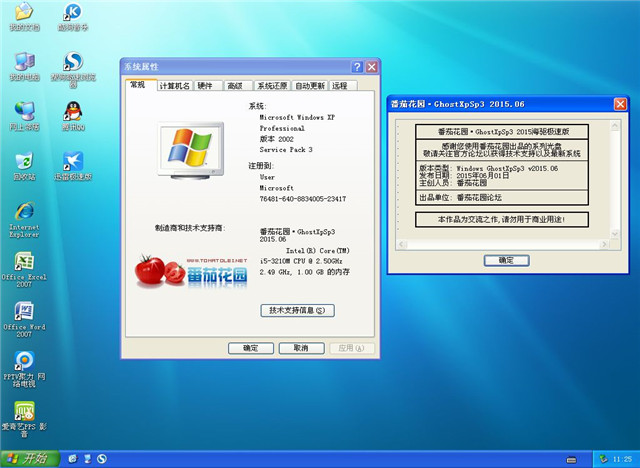Switch to the 计算机名 tab
The height and width of the screenshot is (468, 640).
[x=174, y=86]
